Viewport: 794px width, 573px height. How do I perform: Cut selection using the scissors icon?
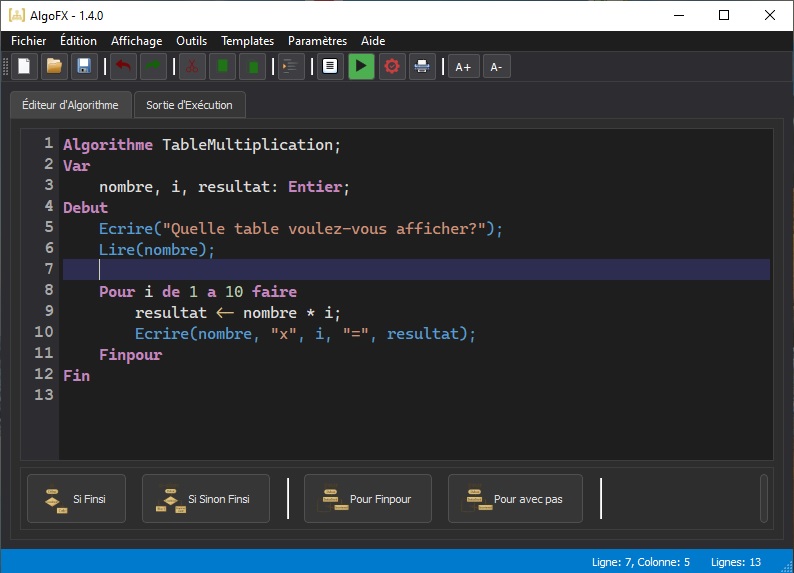tap(192, 66)
